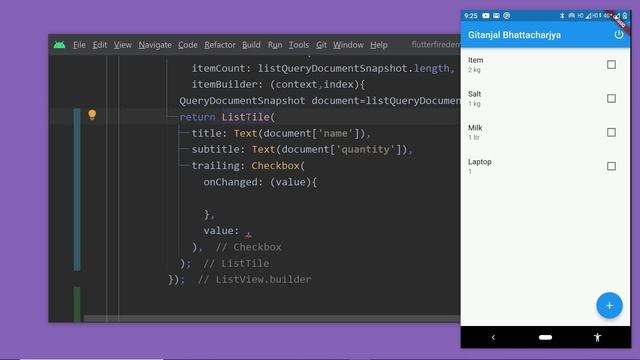Open the View menu
This screenshot has width=640, height=360.
tap(122, 45)
